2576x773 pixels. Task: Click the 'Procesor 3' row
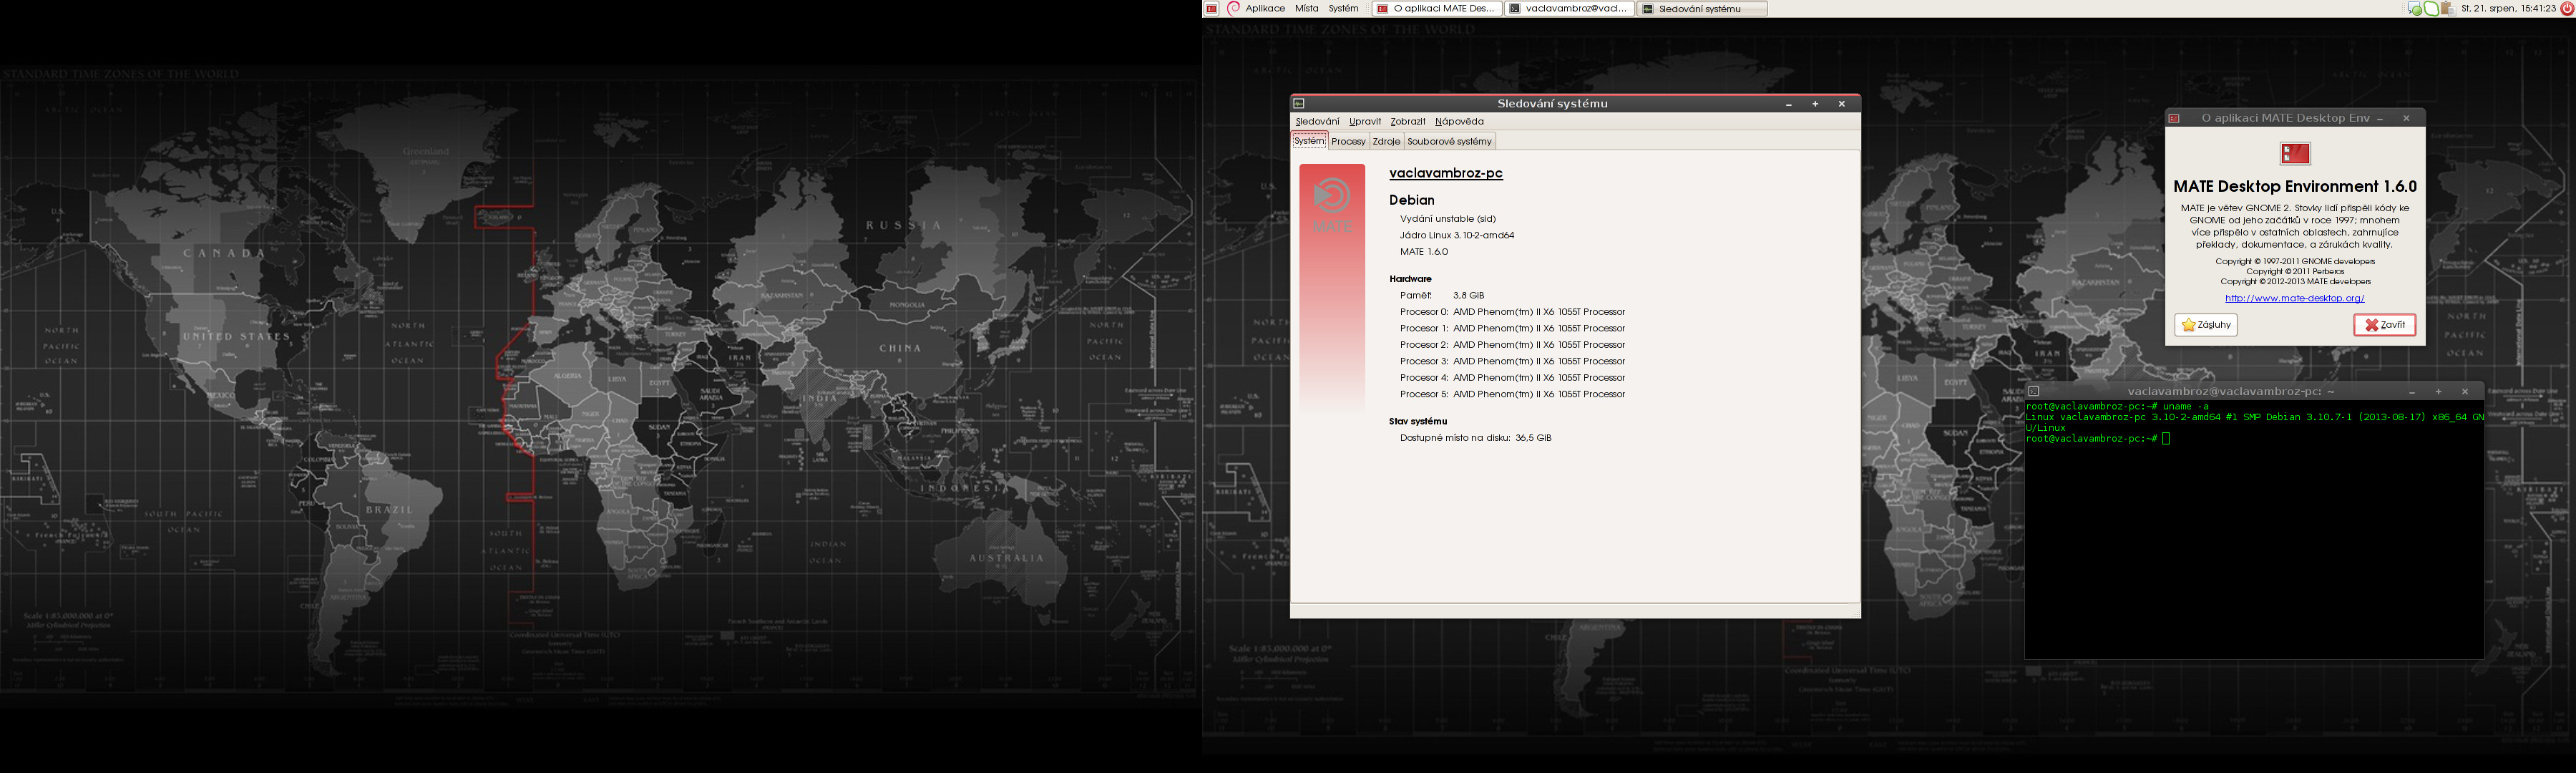point(1512,361)
